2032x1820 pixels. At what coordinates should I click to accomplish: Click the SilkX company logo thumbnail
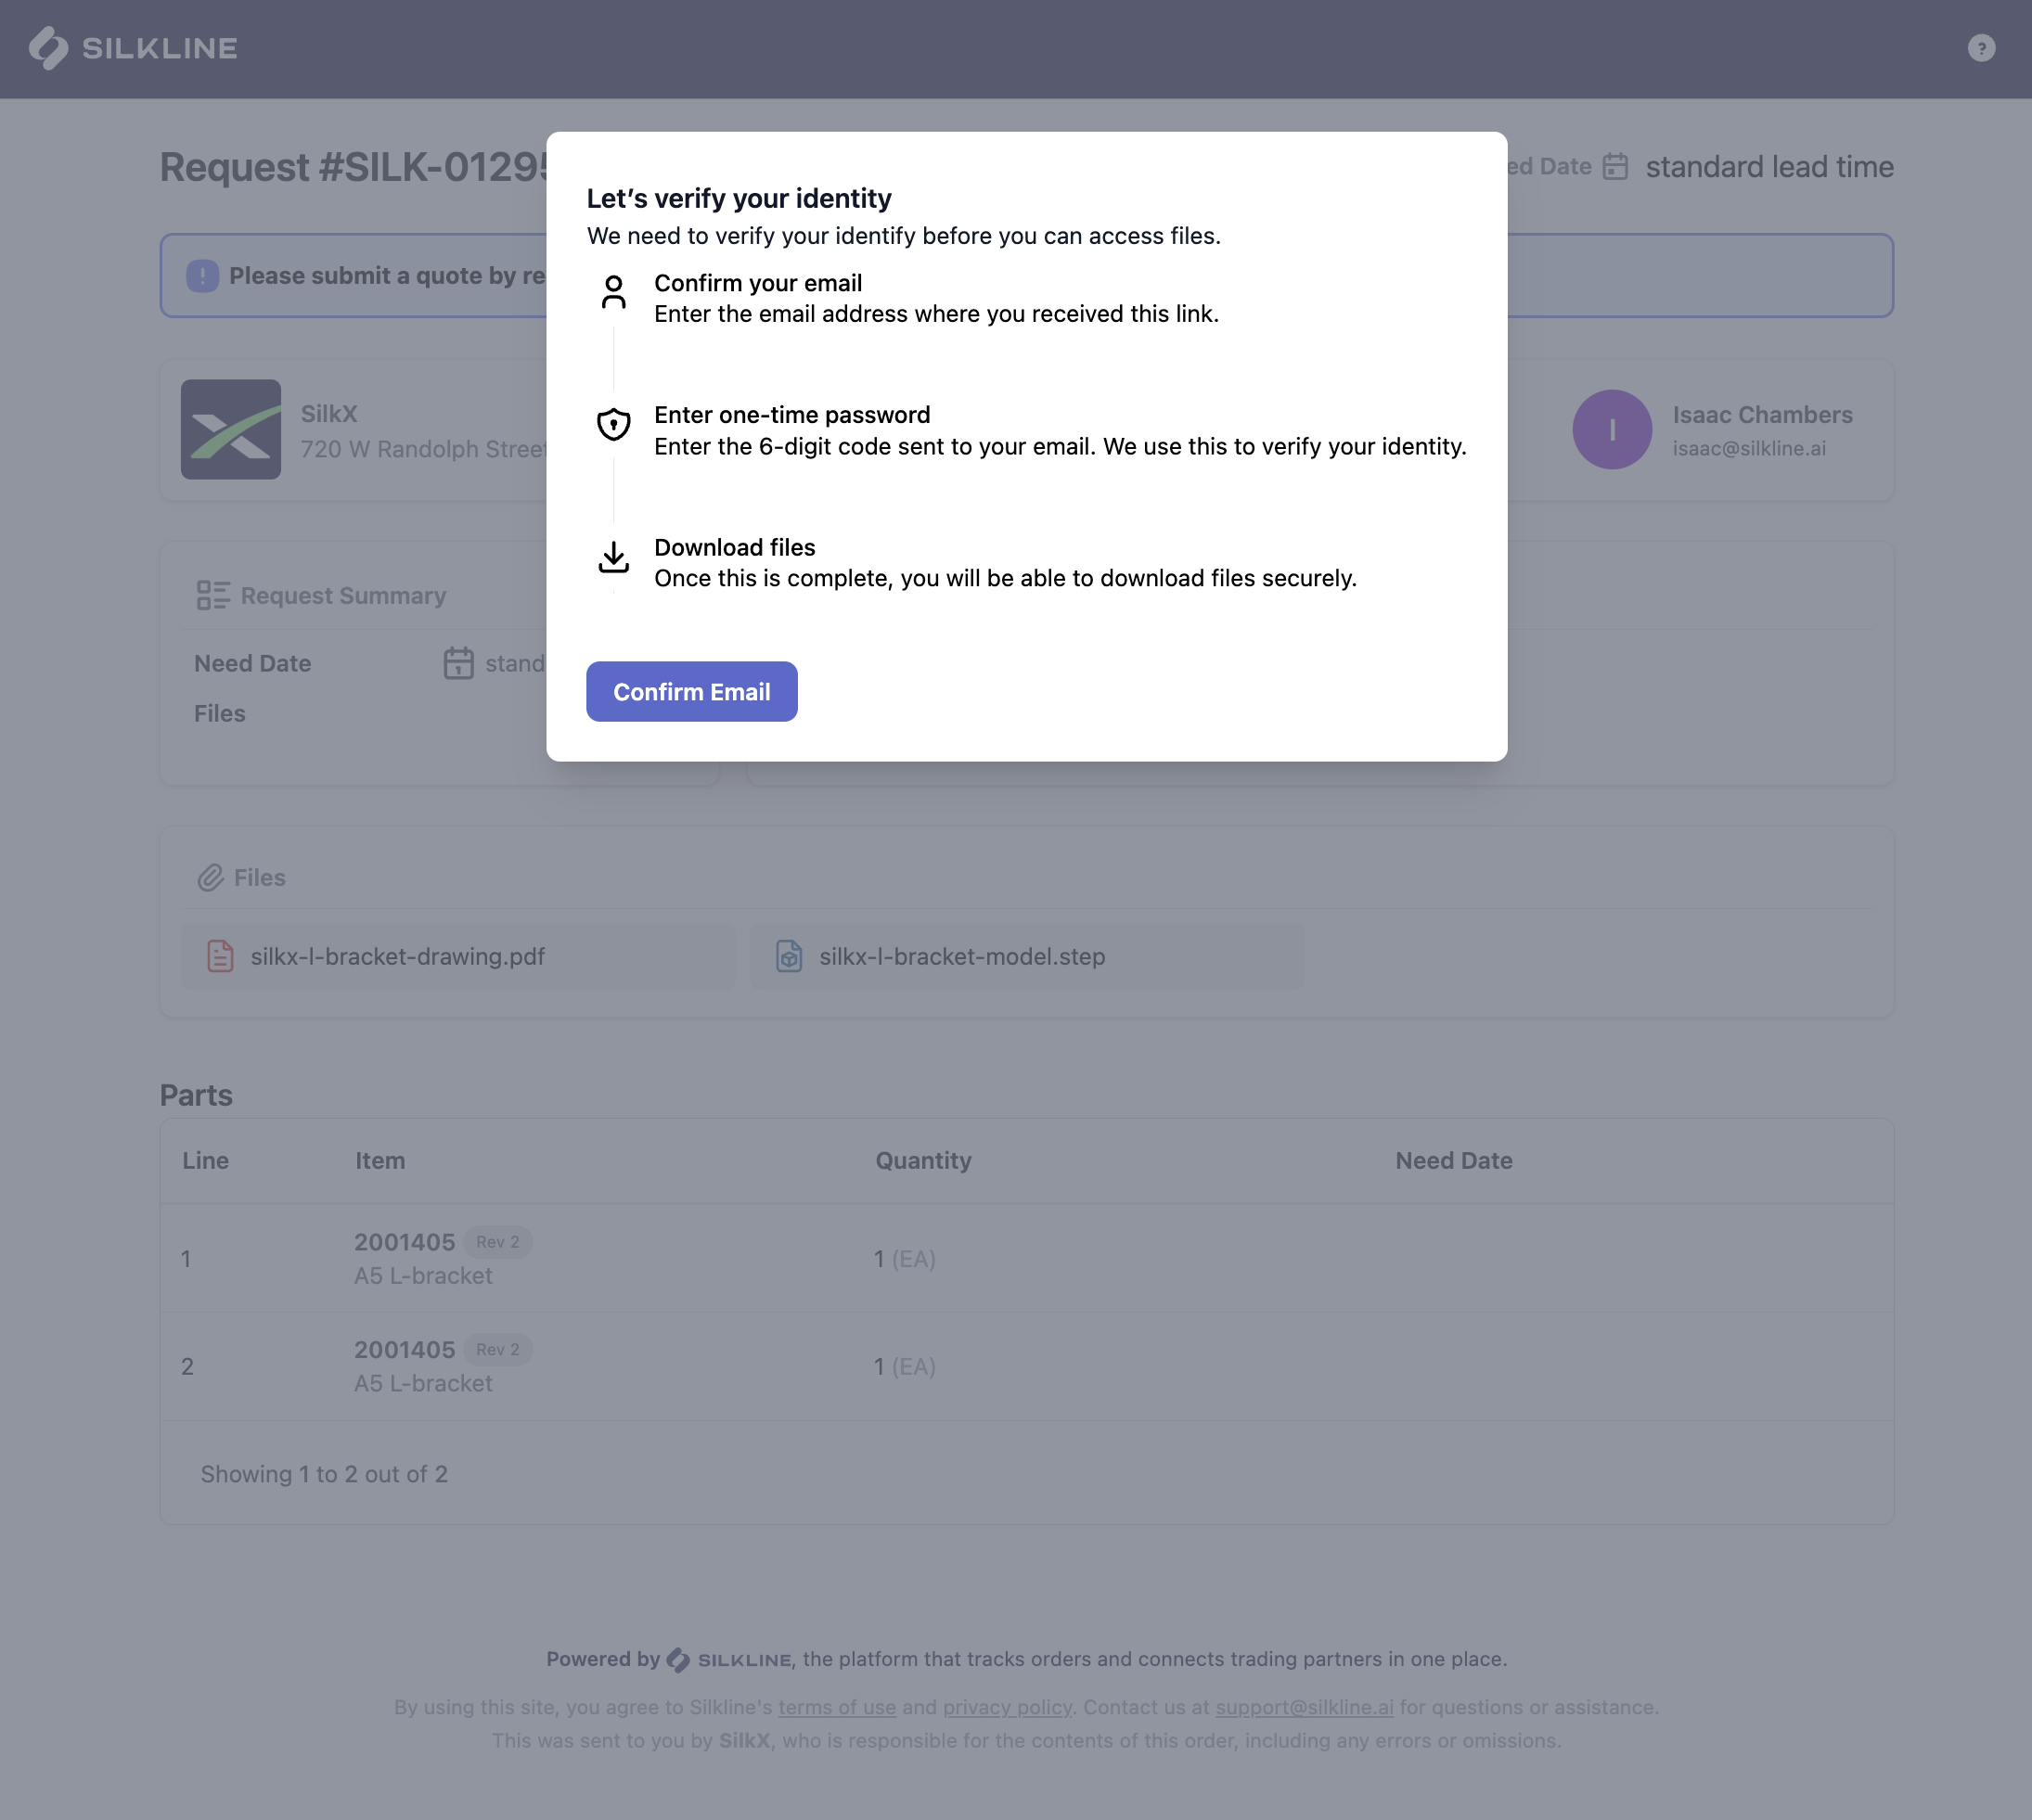[x=230, y=429]
